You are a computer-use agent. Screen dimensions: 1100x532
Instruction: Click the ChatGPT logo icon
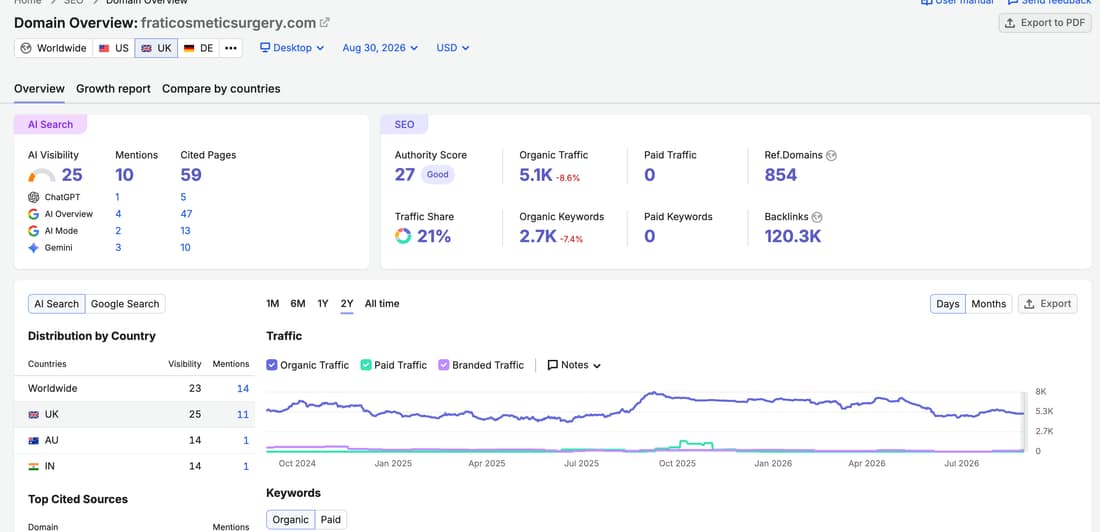point(33,197)
